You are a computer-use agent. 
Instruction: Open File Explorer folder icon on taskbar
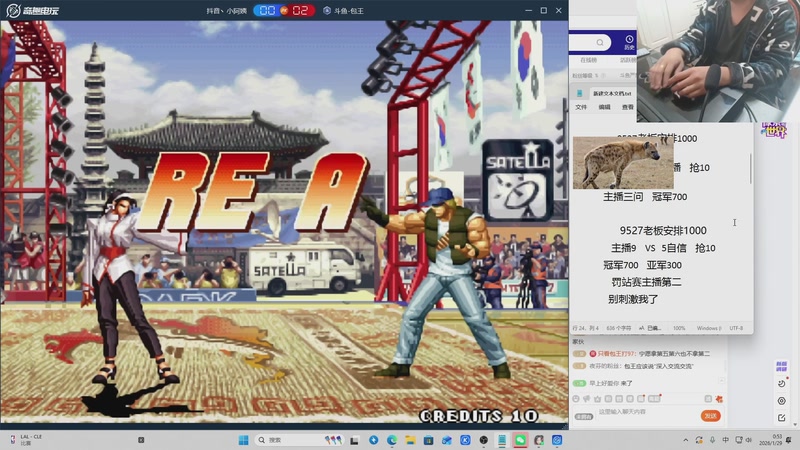pyautogui.click(x=410, y=440)
